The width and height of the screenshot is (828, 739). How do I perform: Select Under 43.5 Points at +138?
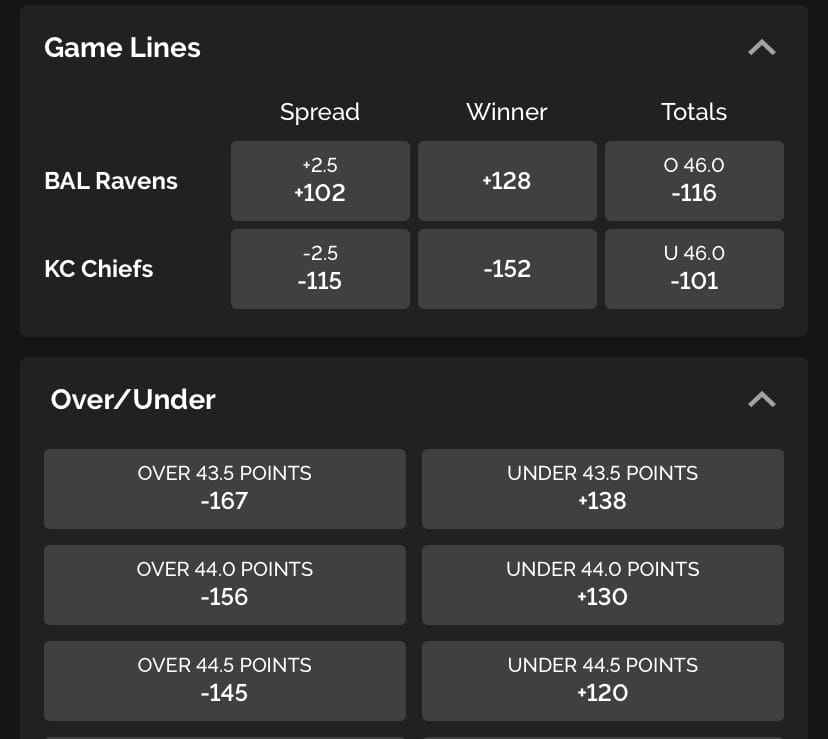(603, 489)
